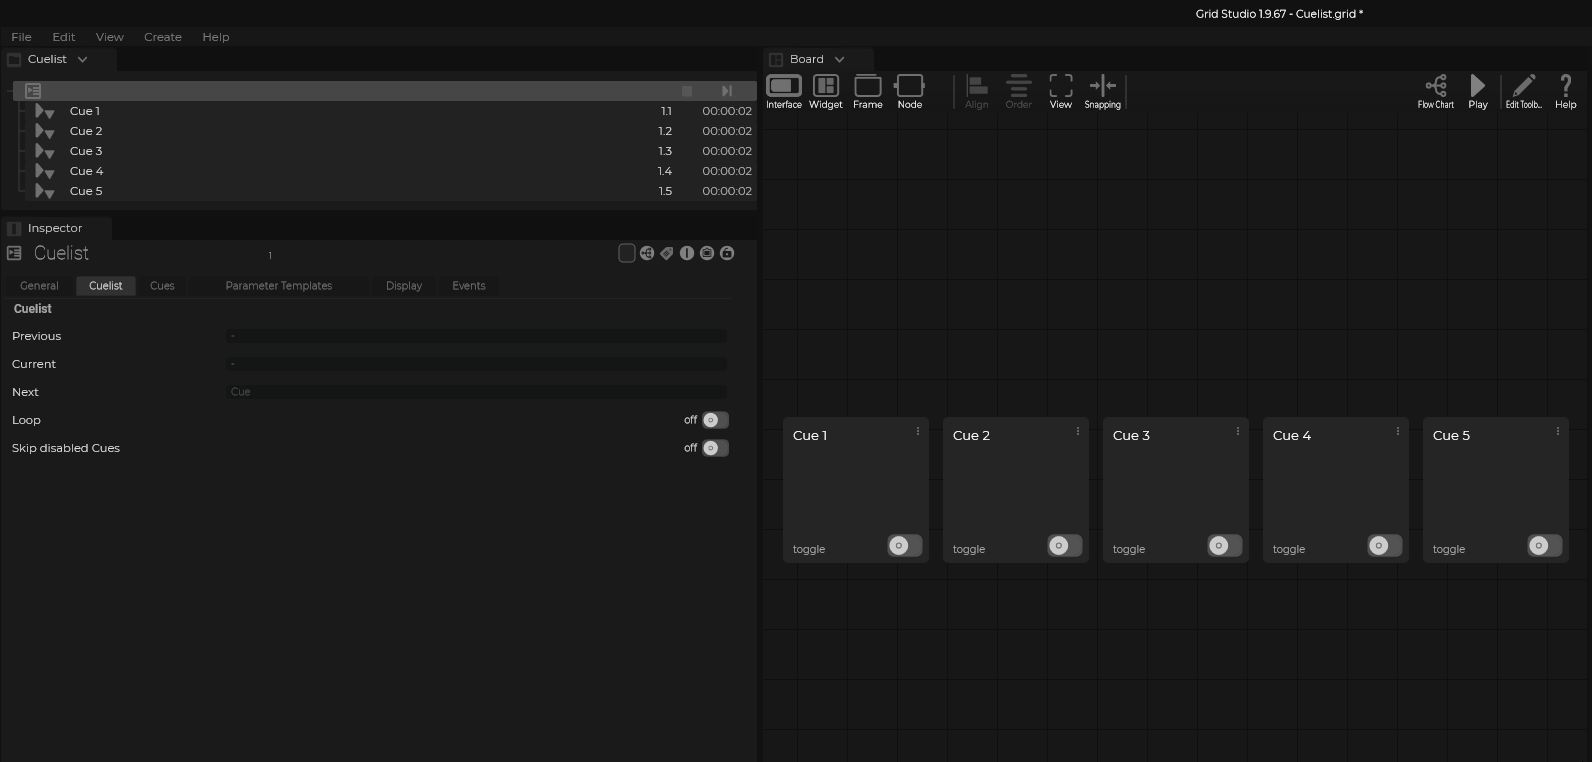Open the Flow Chart view

point(1435,91)
